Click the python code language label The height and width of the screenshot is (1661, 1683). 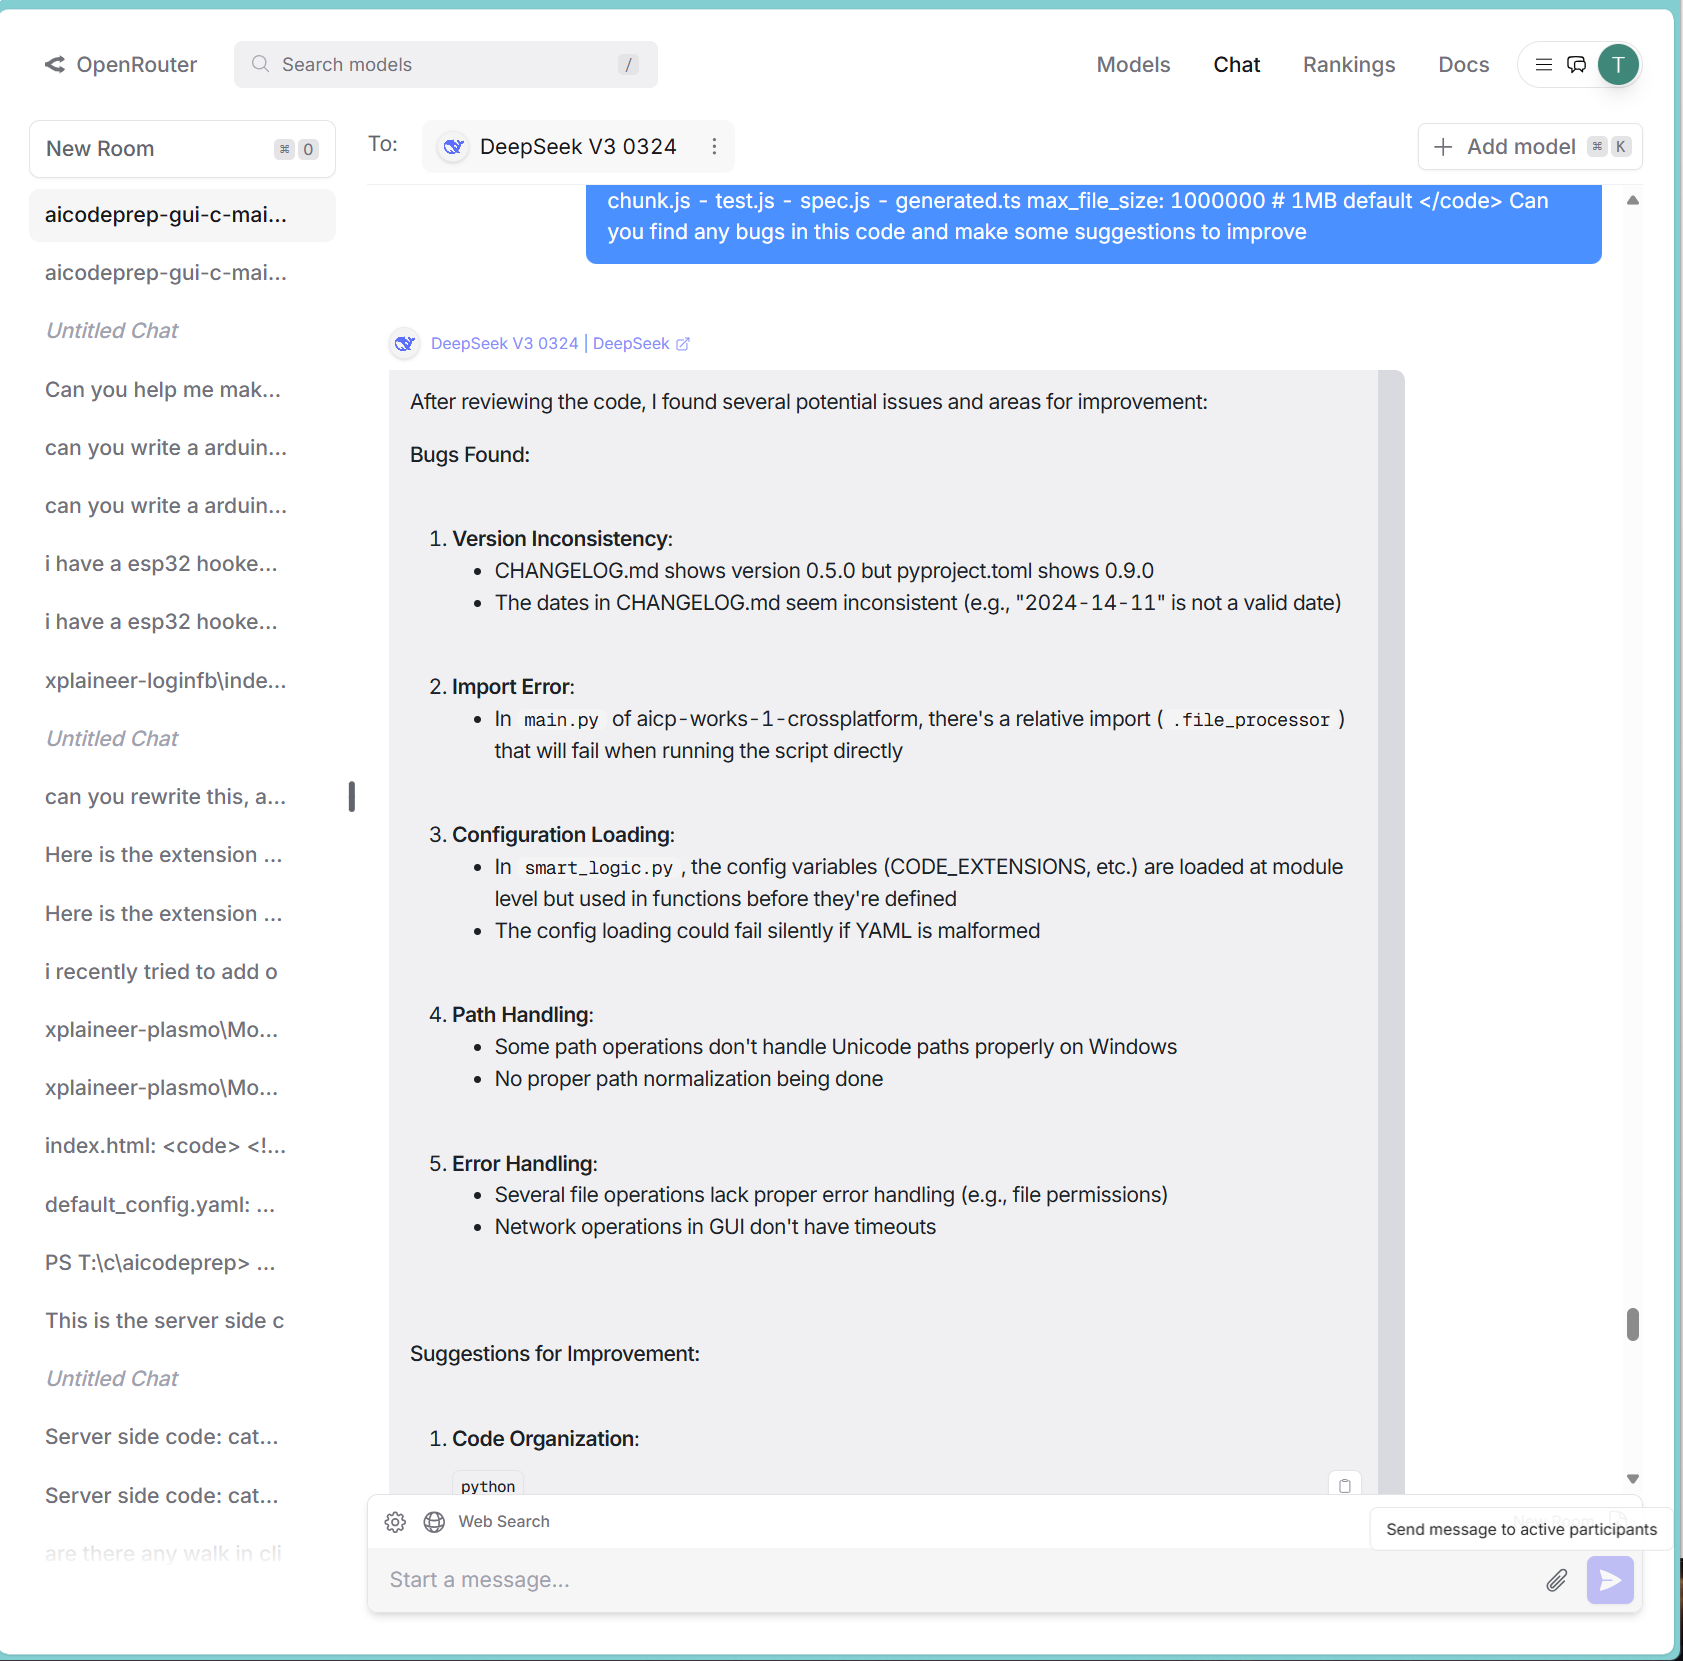[x=488, y=1486]
